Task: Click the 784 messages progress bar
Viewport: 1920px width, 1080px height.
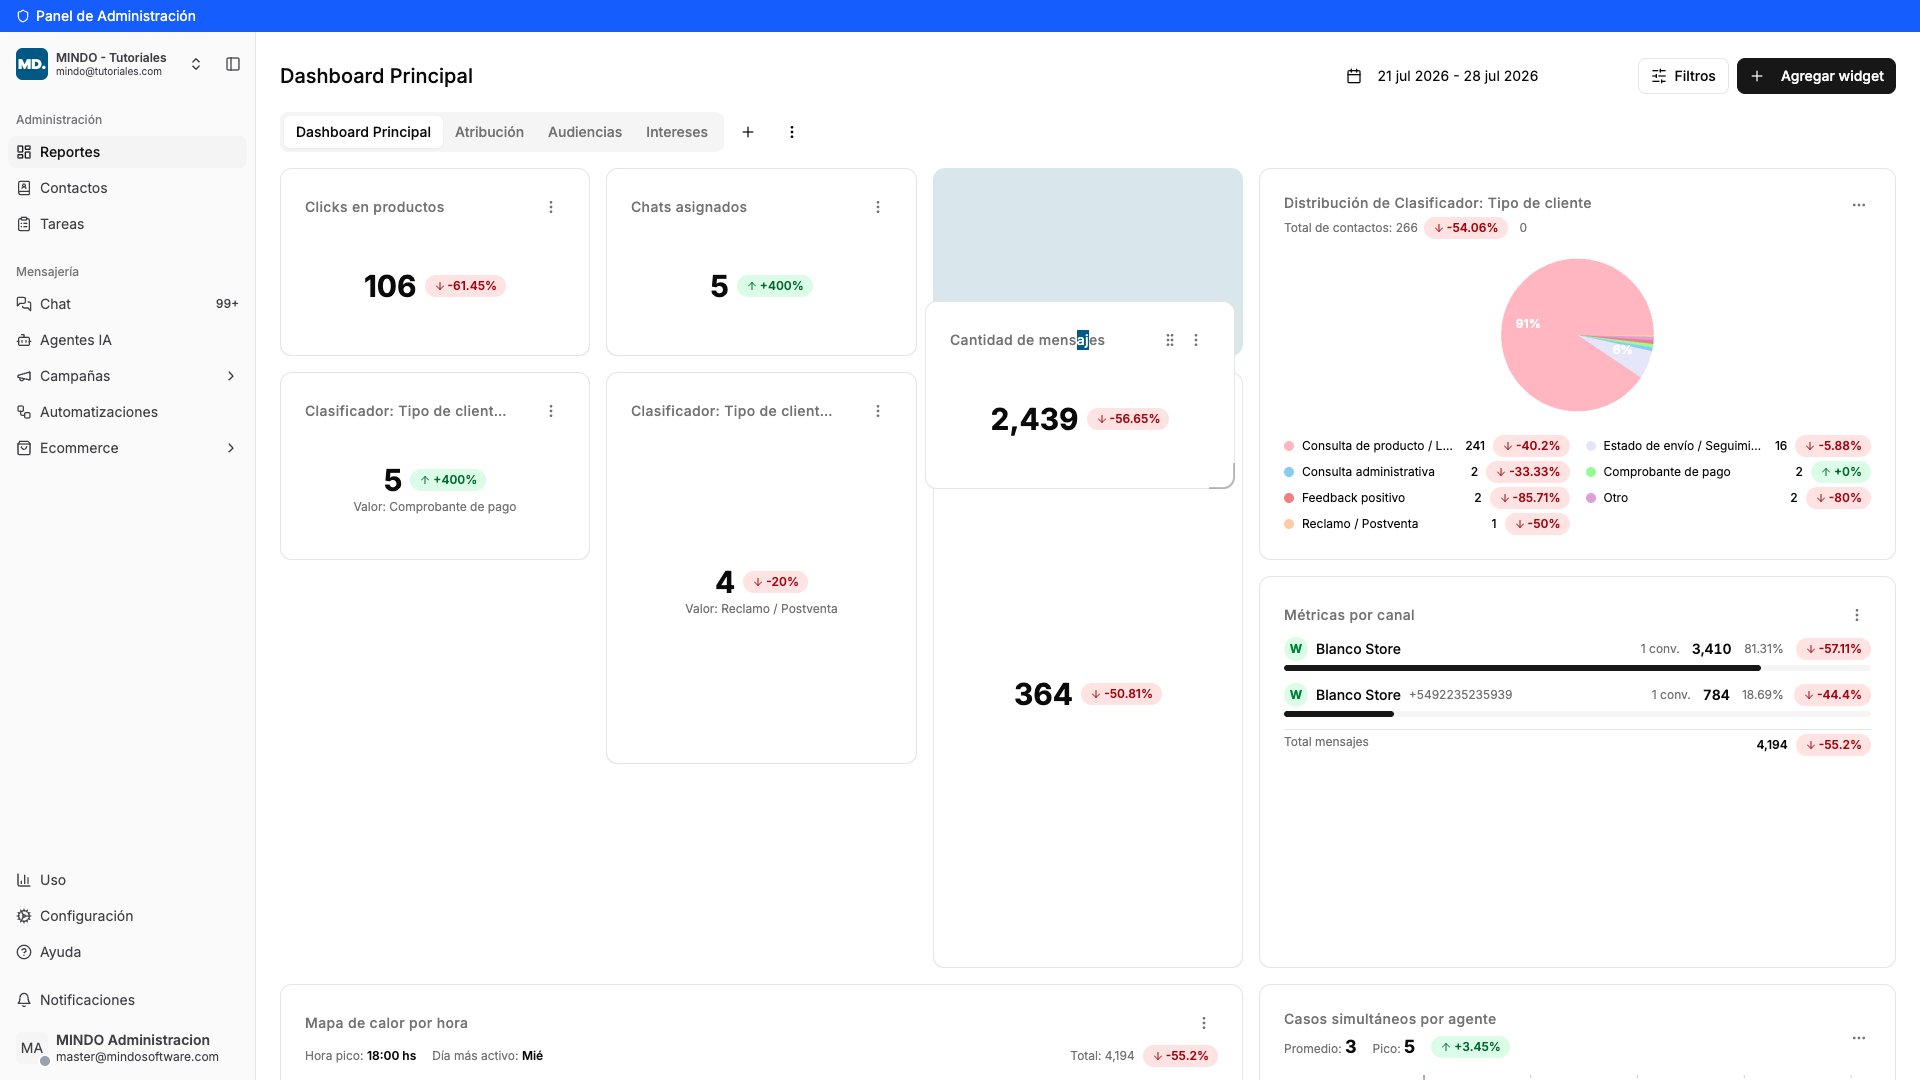Action: click(x=1577, y=714)
